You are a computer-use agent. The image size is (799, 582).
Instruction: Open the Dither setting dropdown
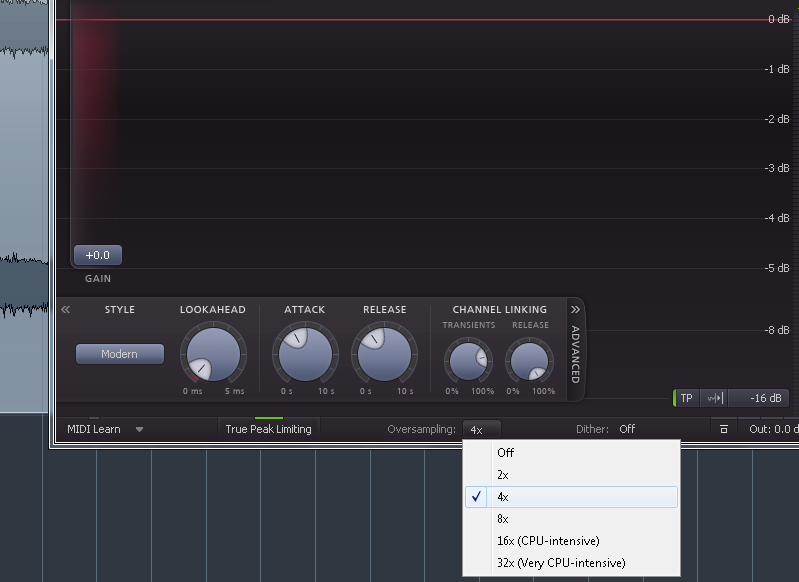627,429
